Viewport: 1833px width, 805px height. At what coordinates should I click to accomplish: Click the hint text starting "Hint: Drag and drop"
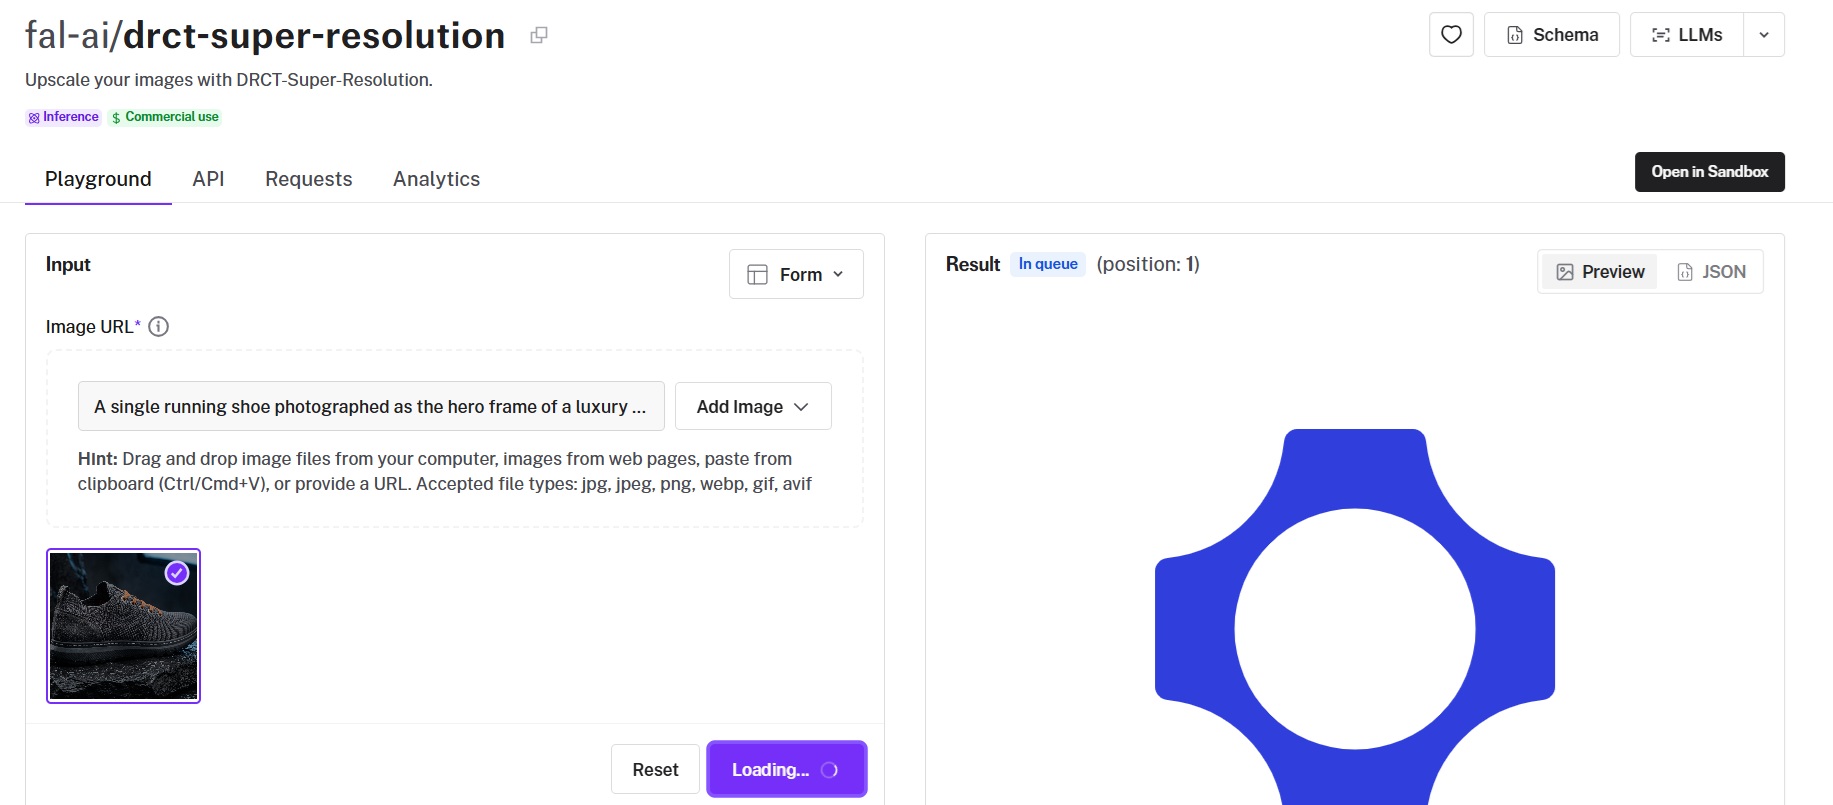445,471
